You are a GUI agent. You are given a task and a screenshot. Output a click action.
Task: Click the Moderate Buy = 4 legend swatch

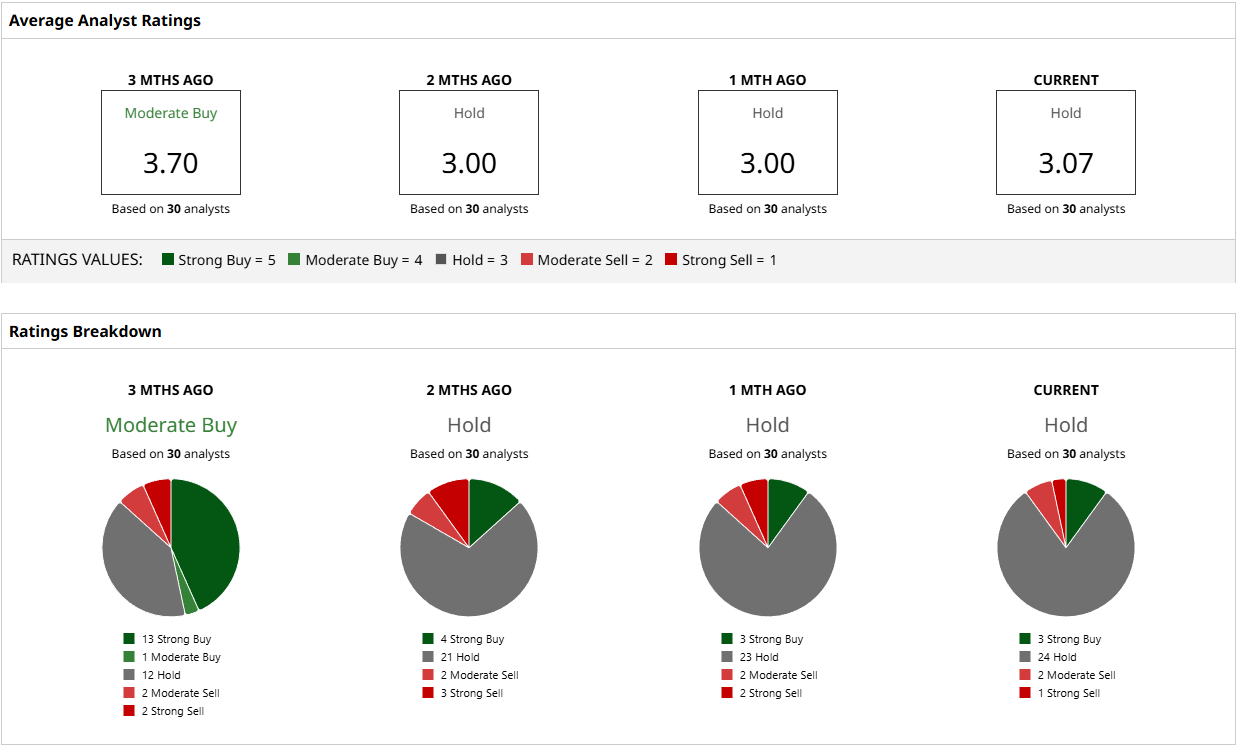tap(294, 260)
